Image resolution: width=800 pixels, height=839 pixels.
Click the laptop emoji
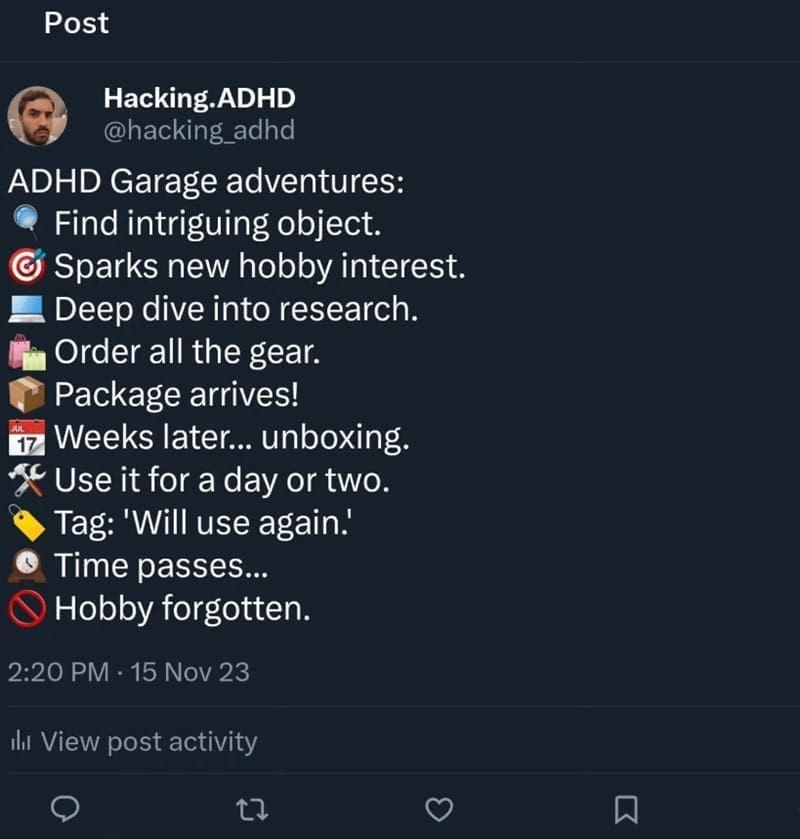tap(27, 309)
